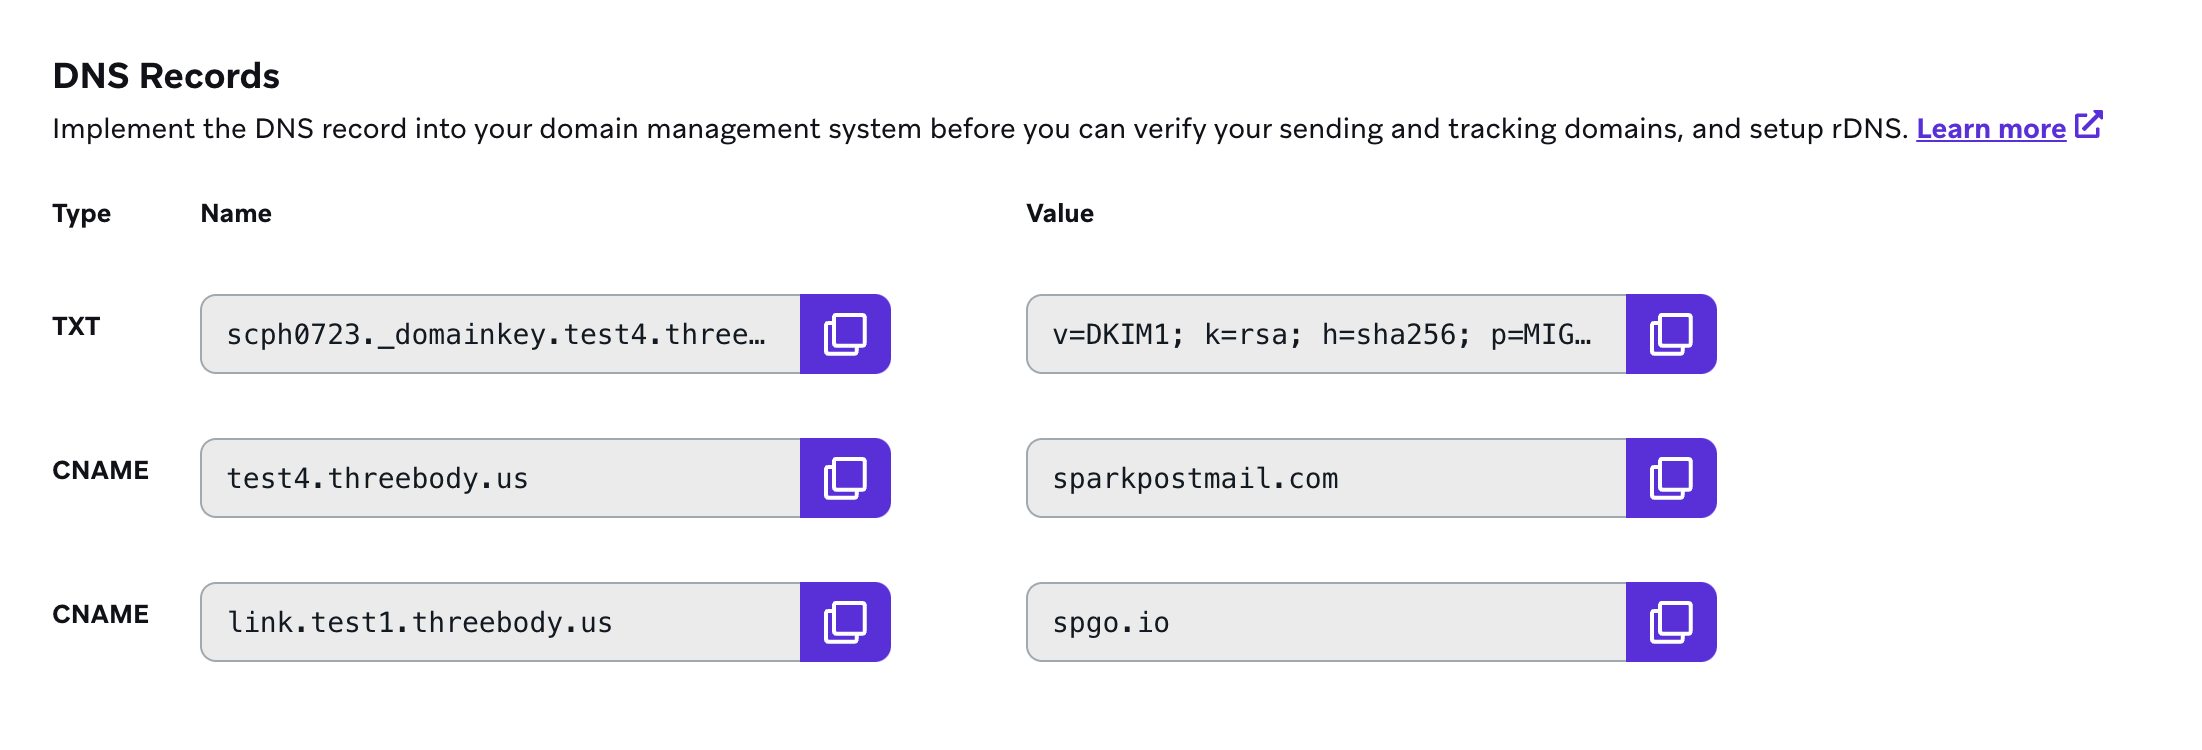Click the v=DKIM1 value field
The width and height of the screenshot is (2202, 750).
click(1326, 334)
